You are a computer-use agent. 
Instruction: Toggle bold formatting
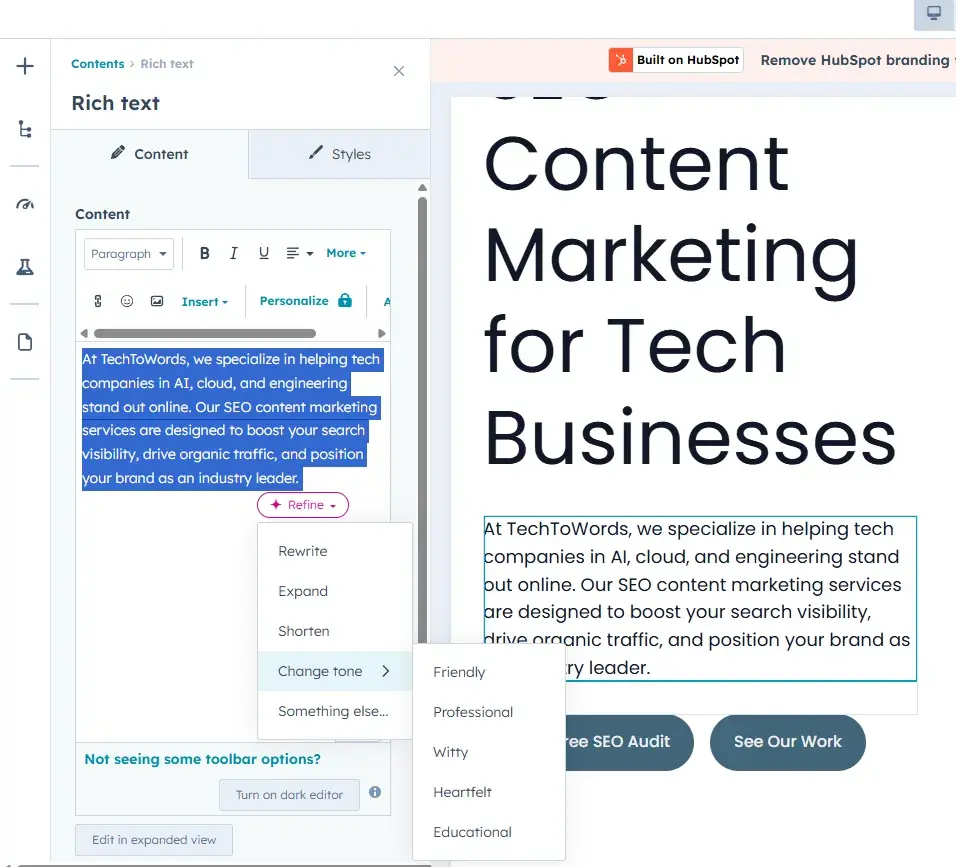click(205, 254)
